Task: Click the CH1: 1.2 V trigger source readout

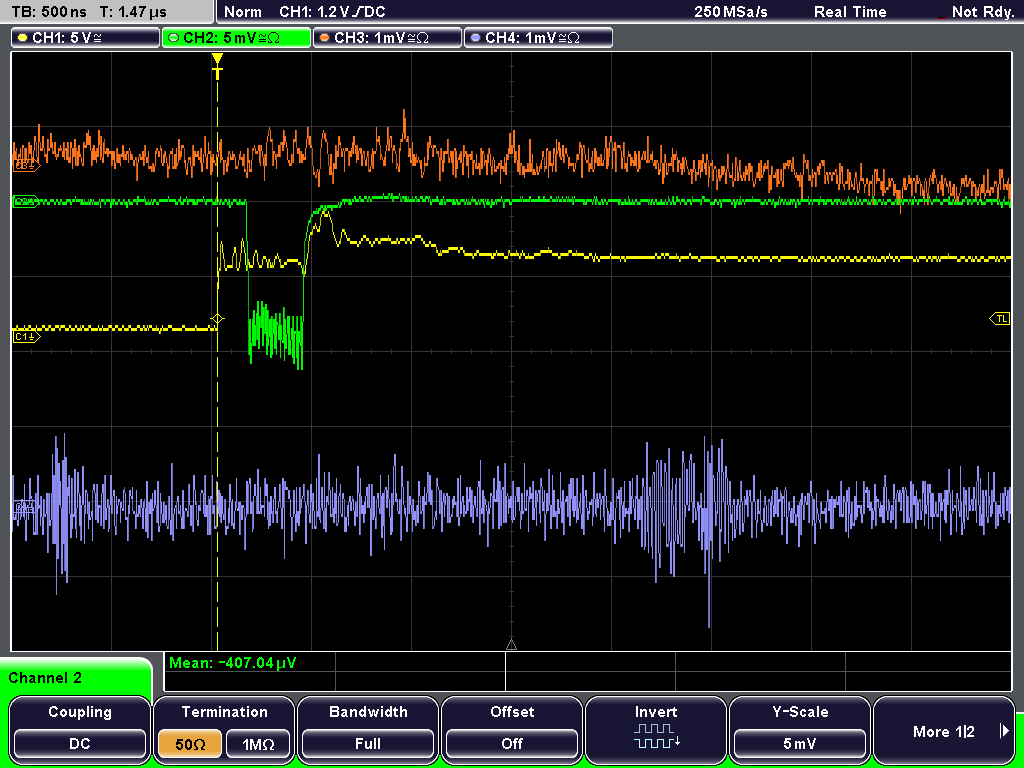Action: pyautogui.click(x=332, y=12)
